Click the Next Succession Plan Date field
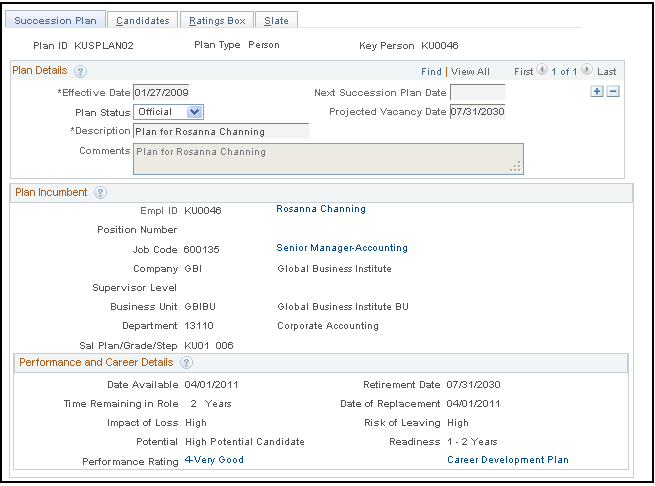The width and height of the screenshot is (655, 486). coord(477,93)
